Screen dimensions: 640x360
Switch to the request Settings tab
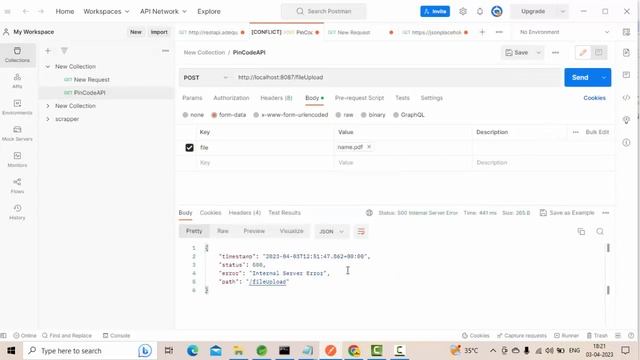[431, 98]
